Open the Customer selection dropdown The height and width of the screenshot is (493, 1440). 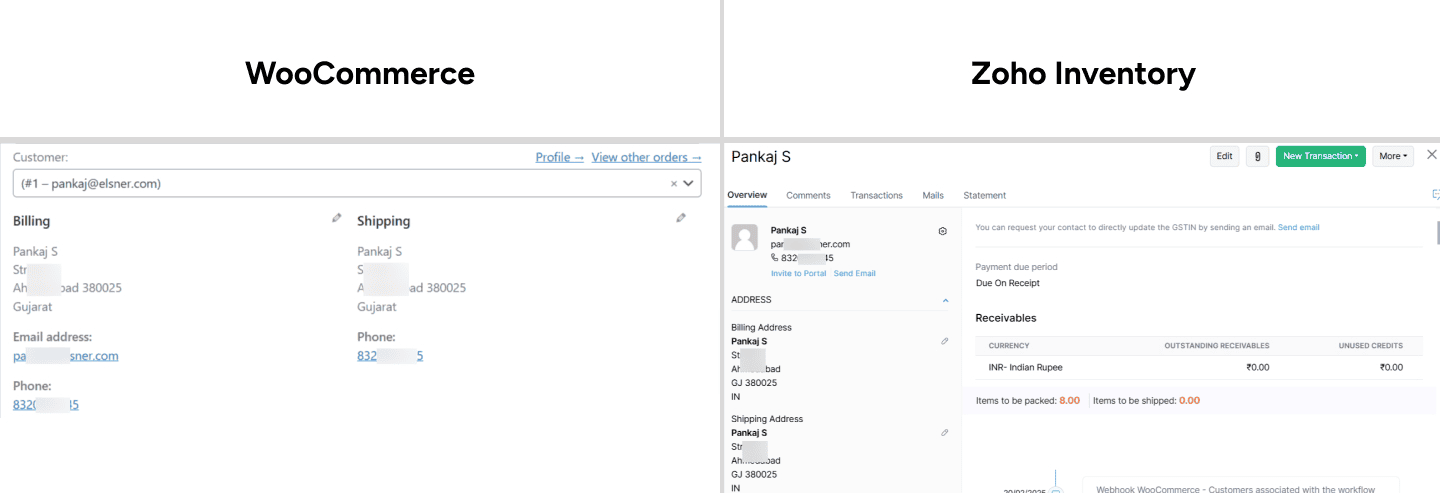tap(689, 184)
